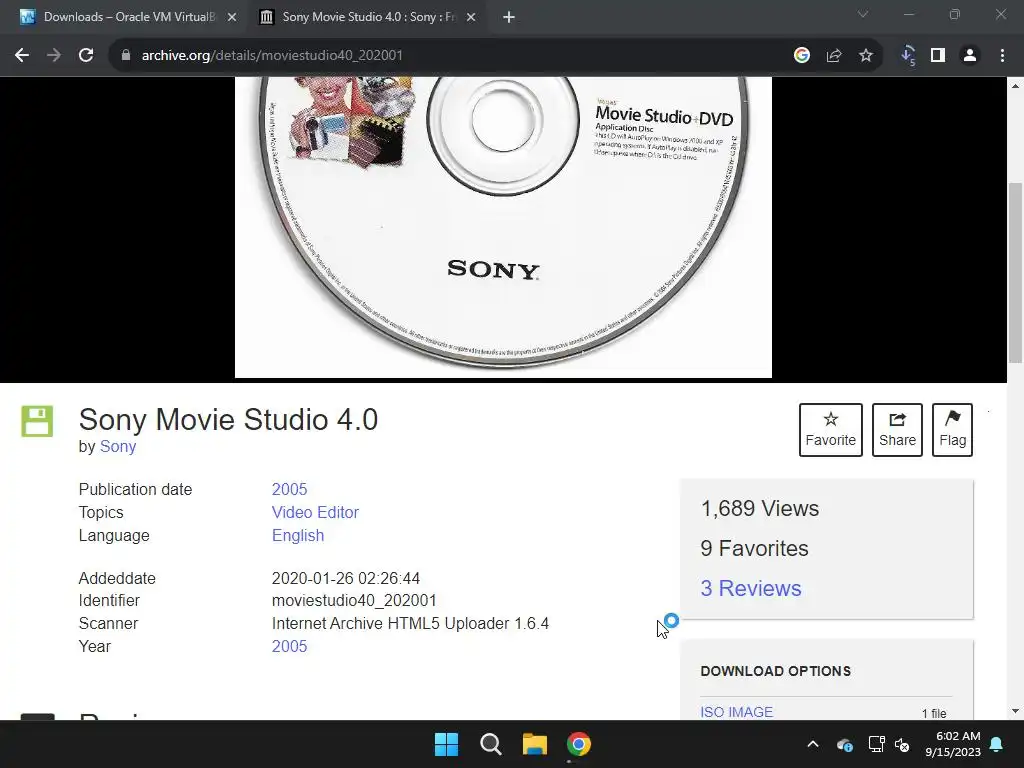This screenshot has height=768, width=1024.
Task: Jump to the 3 Reviews link
Action: 751,588
